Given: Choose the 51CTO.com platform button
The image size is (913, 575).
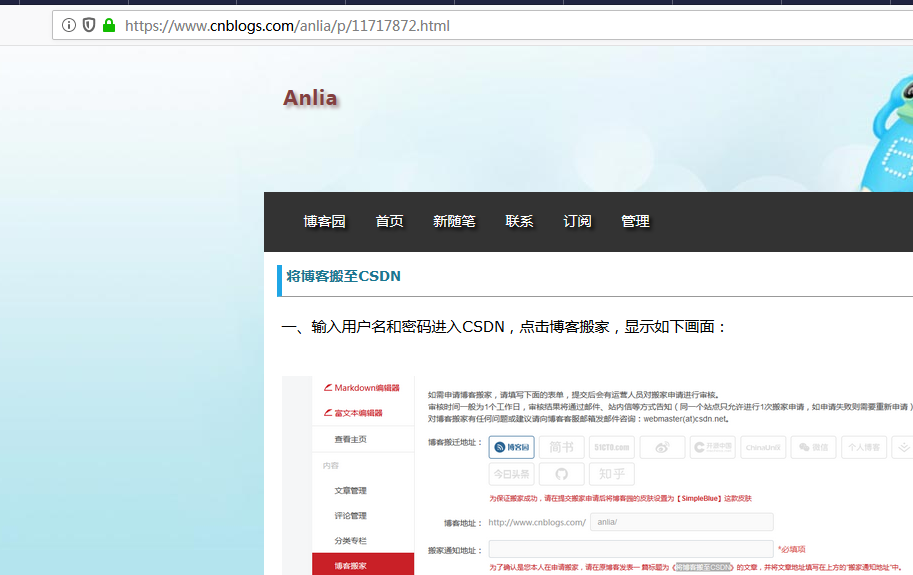Looking at the screenshot, I should pos(612,447).
